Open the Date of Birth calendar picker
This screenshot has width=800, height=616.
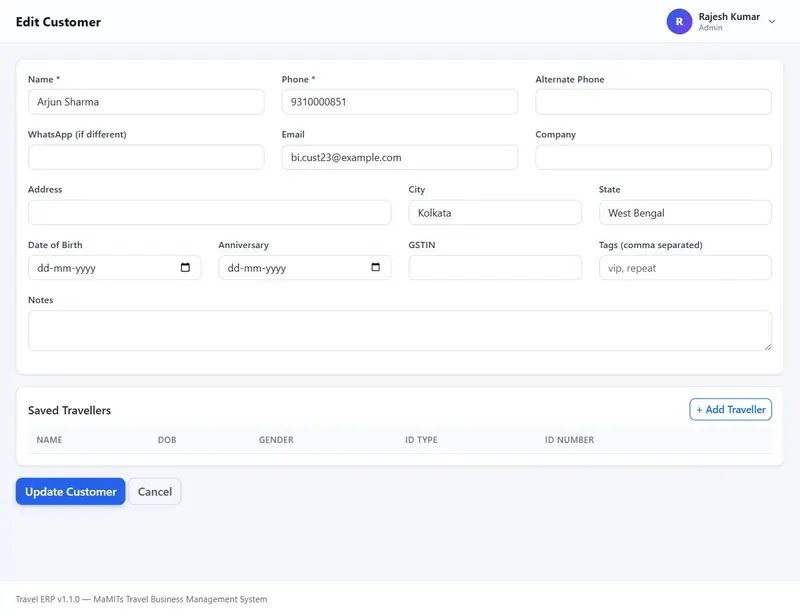coord(185,267)
